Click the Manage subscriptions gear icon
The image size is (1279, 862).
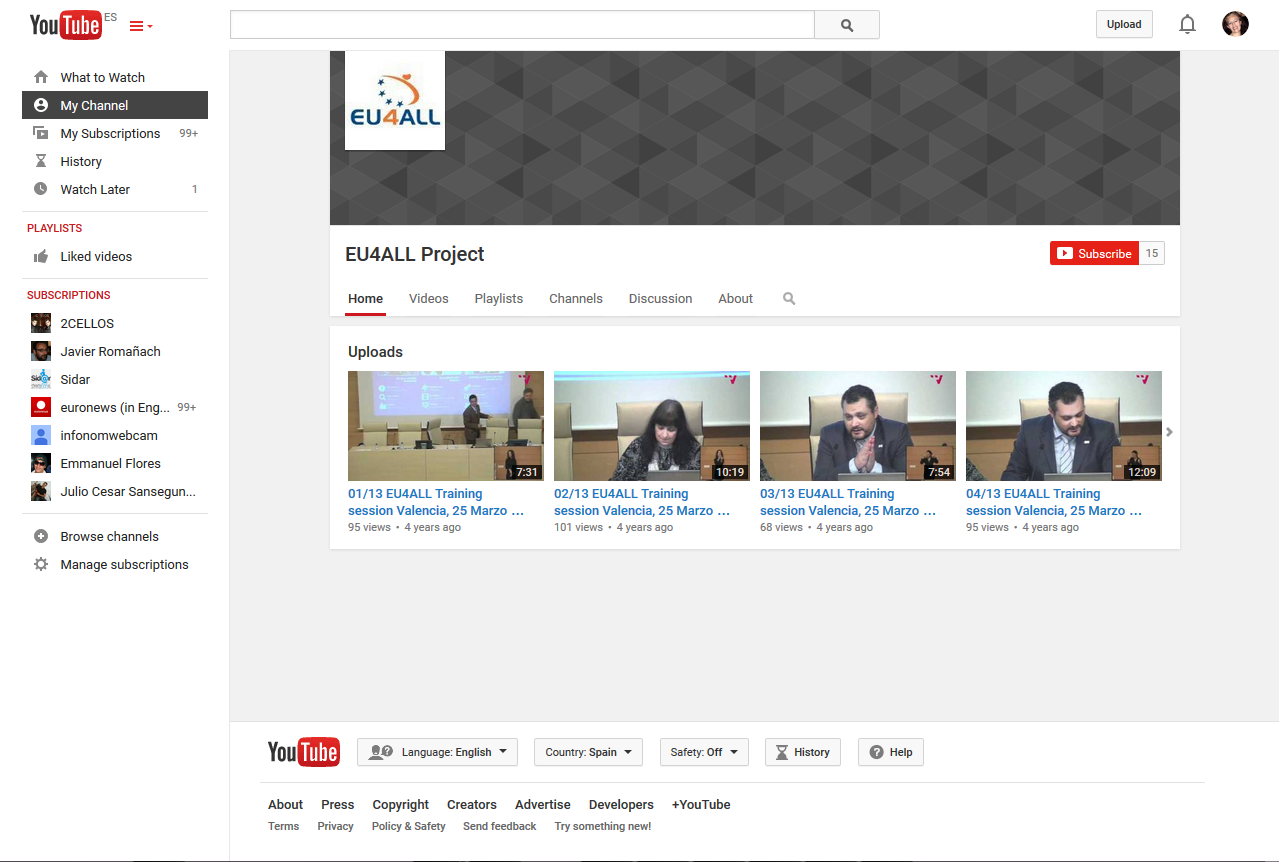[41, 564]
